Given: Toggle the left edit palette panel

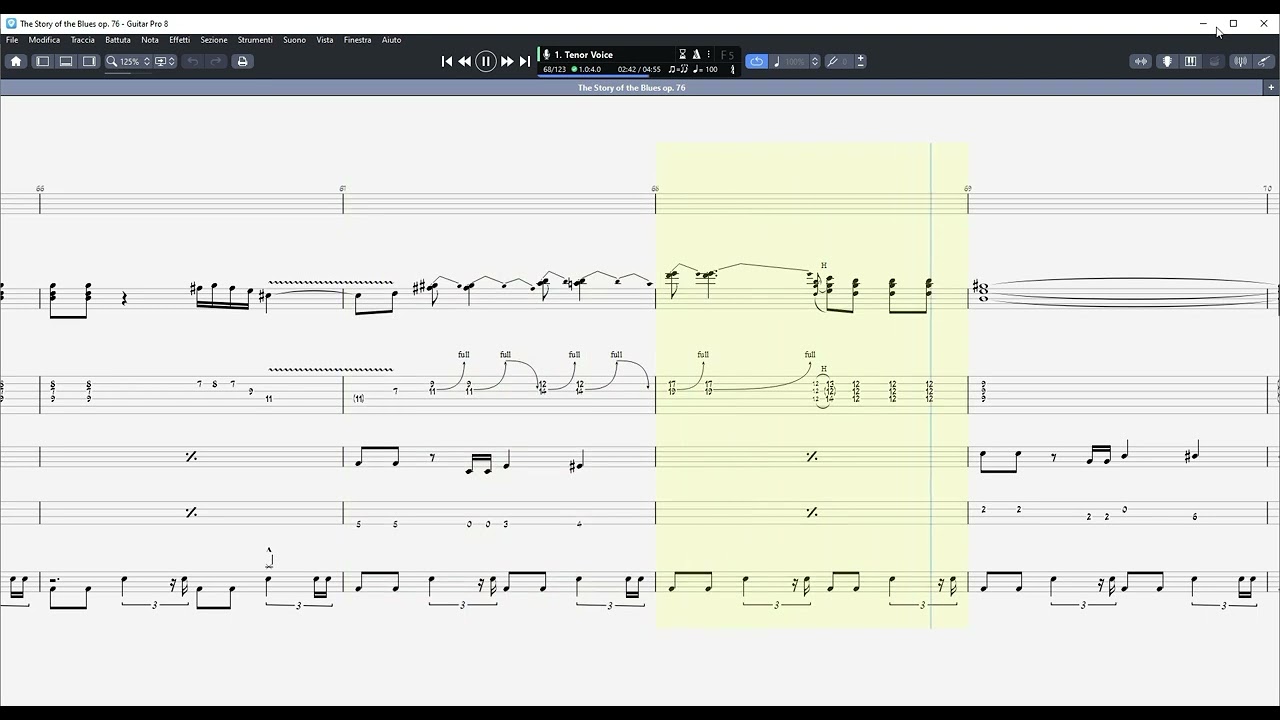Looking at the screenshot, I should point(43,61).
